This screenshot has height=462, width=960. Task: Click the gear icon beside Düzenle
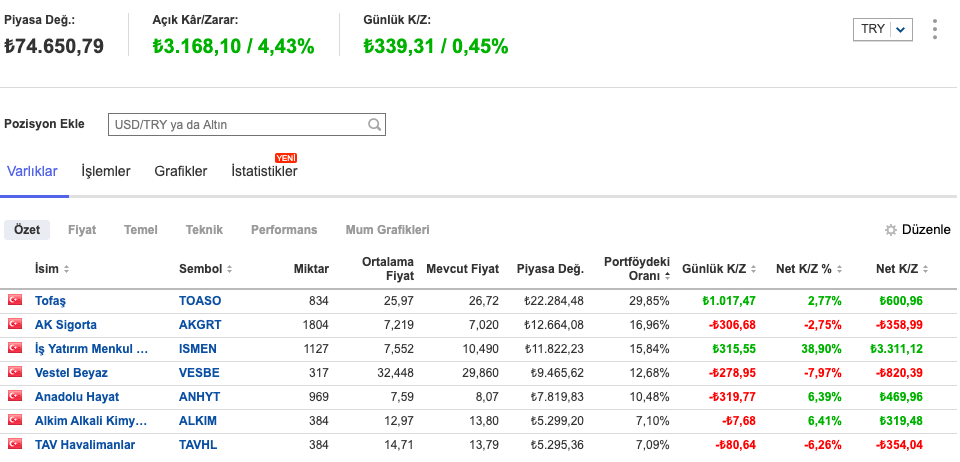pos(890,230)
